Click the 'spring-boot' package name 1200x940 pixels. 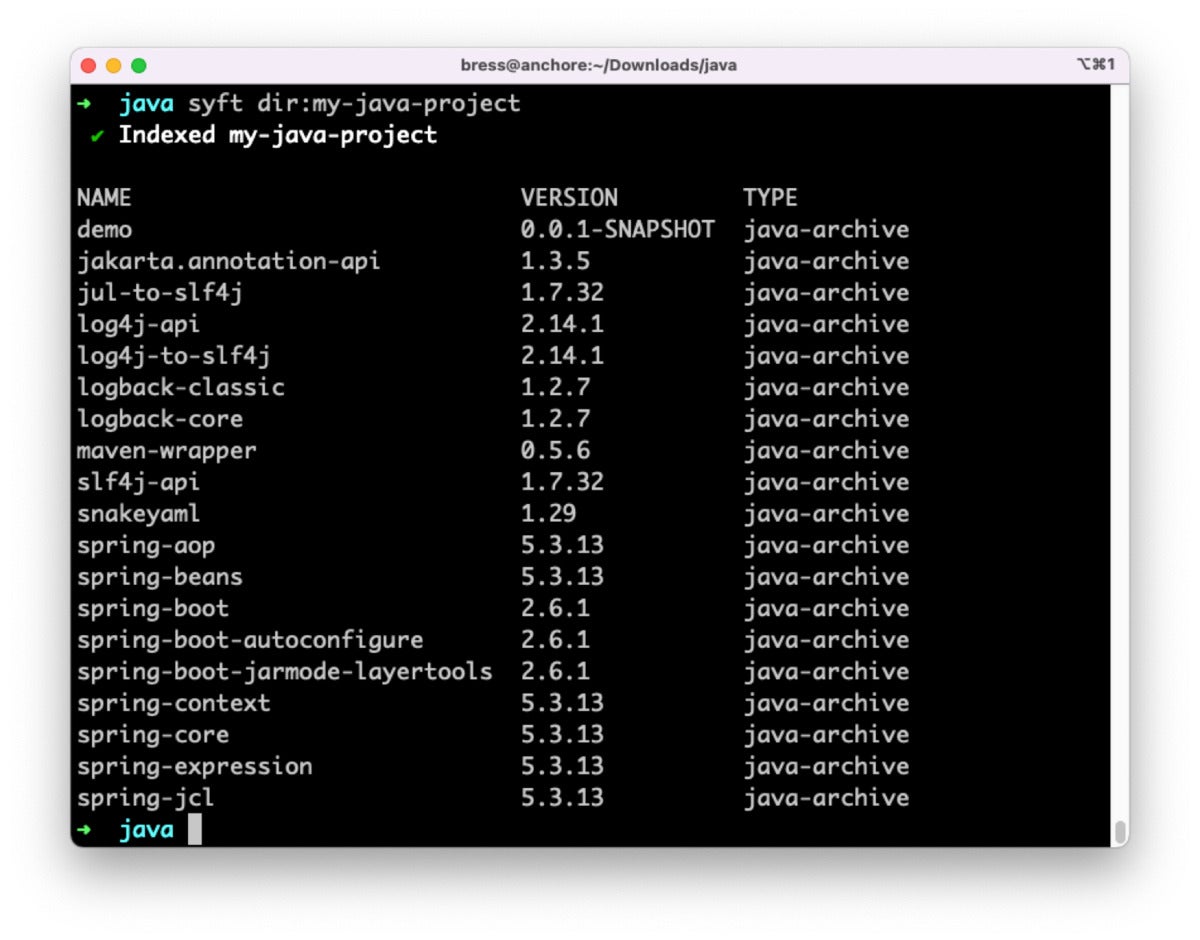153,609
